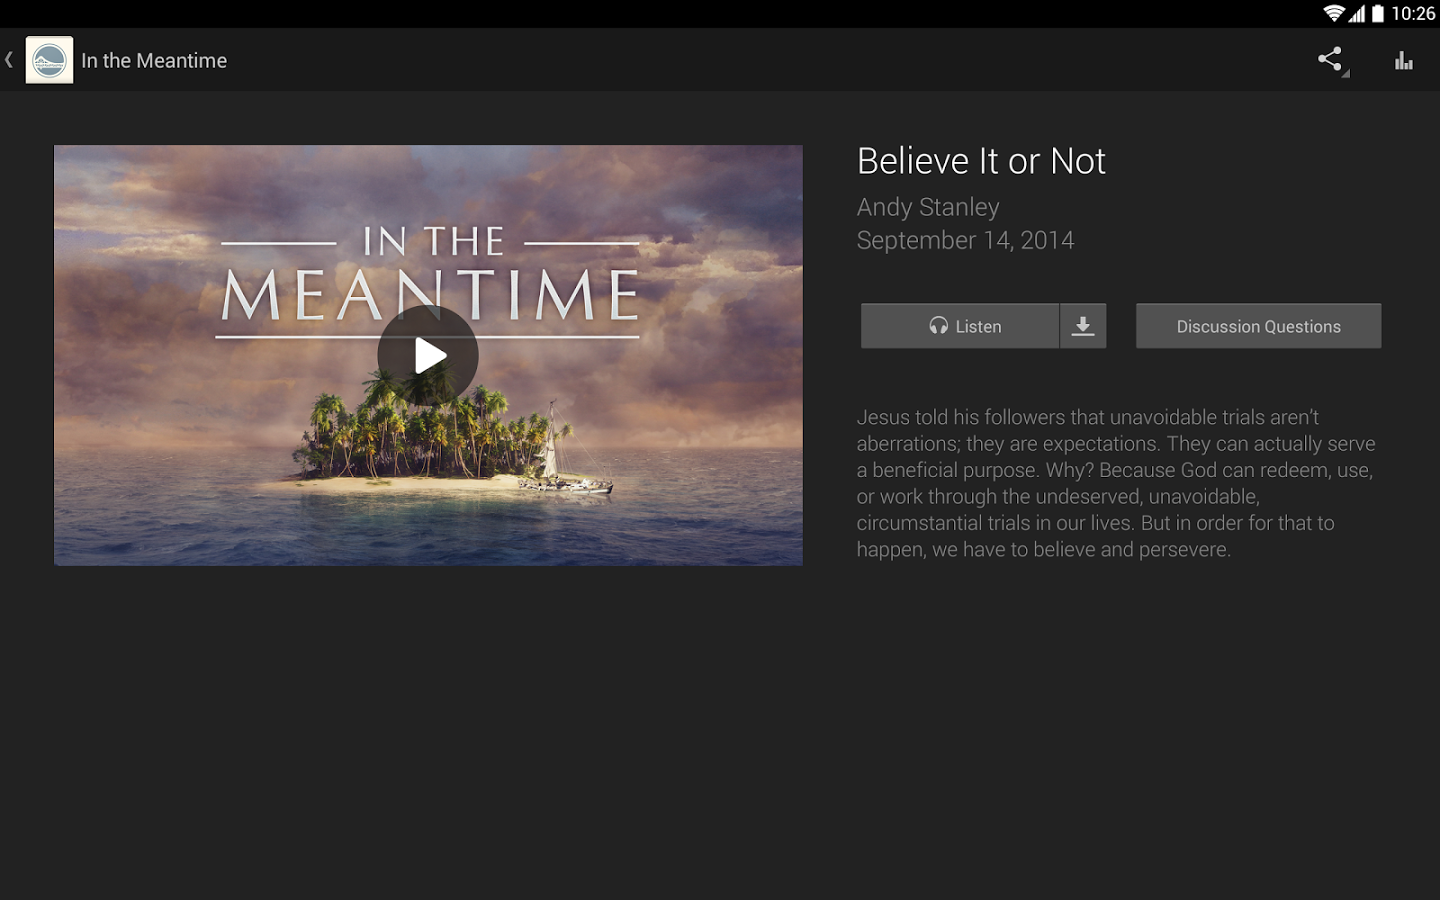The image size is (1440, 900).
Task: Tap the date September 14, 2014
Action: (965, 240)
